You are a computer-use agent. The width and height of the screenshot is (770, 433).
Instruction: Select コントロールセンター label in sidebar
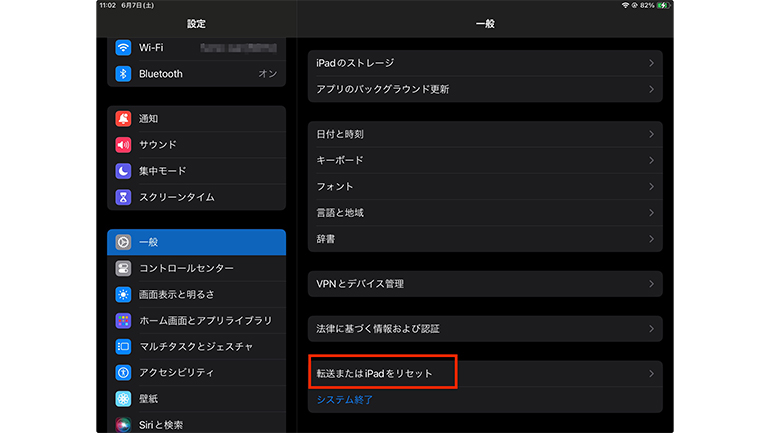pos(186,268)
